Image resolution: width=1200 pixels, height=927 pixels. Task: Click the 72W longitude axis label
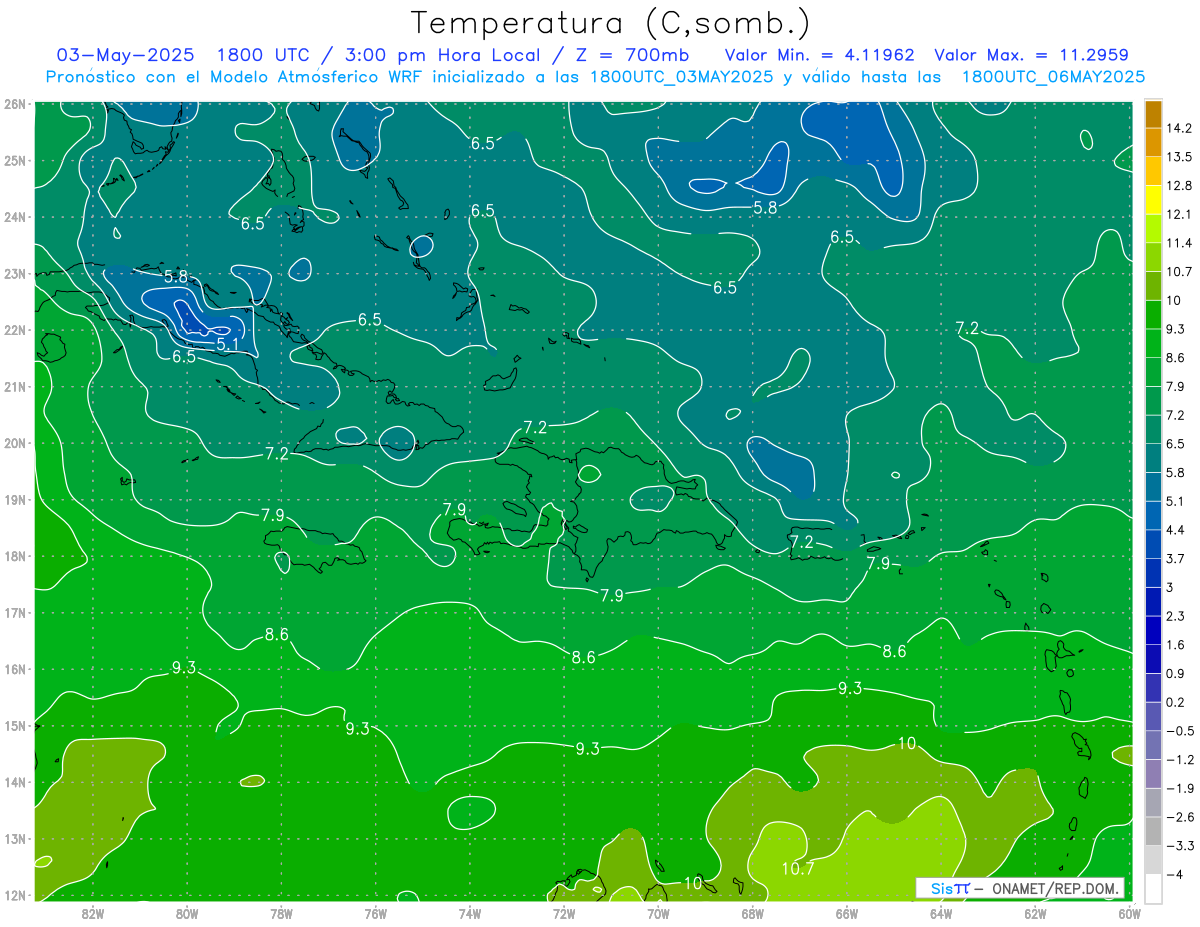564,913
